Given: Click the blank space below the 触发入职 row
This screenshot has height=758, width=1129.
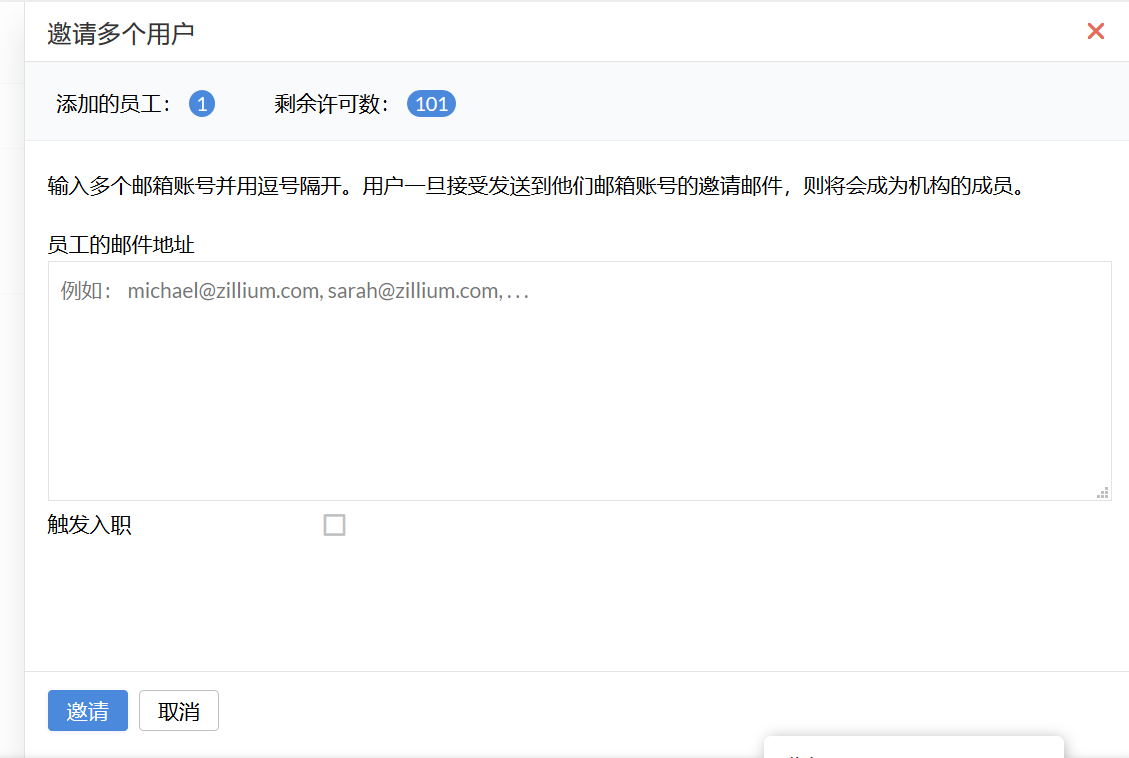Looking at the screenshot, I should click(579, 605).
